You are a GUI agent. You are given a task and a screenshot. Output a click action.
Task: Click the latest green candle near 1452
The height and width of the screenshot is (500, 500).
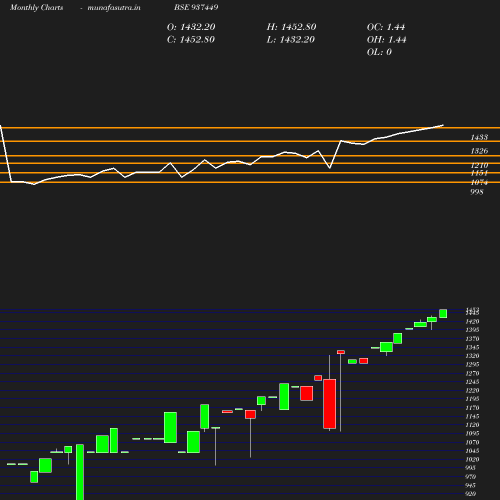click(x=443, y=314)
